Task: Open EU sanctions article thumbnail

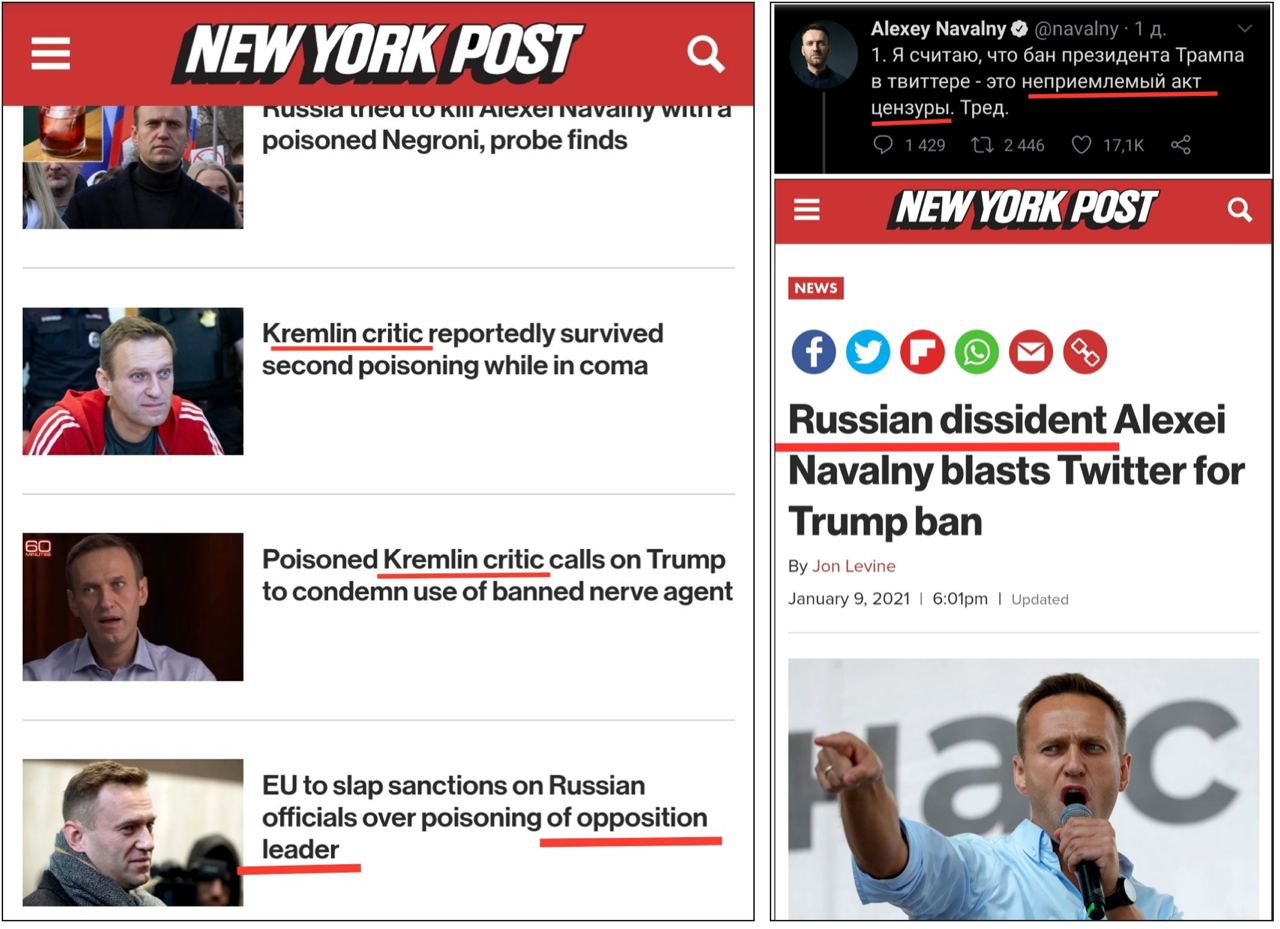Action: [x=133, y=832]
